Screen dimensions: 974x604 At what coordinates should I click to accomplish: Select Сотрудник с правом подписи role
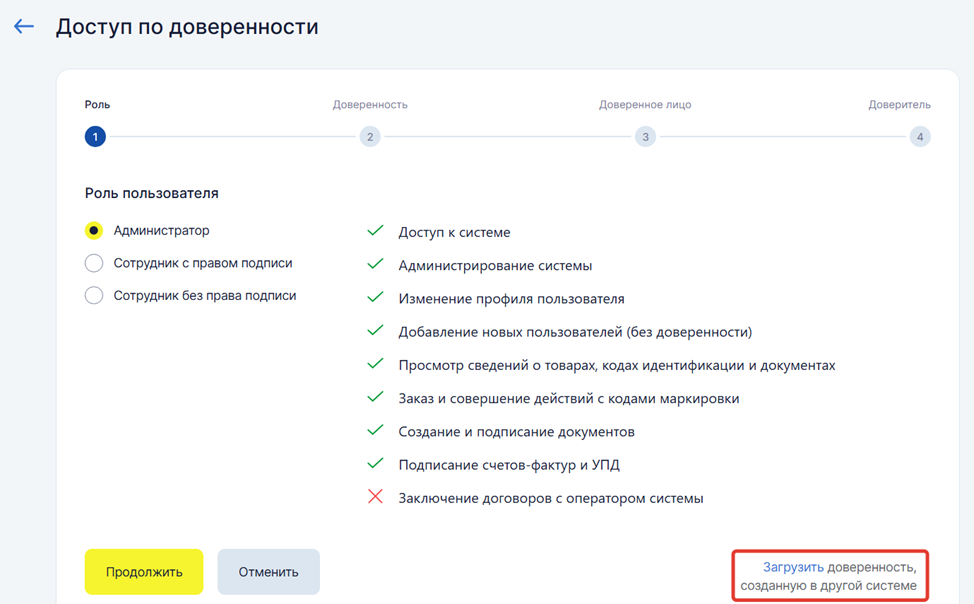[94, 263]
